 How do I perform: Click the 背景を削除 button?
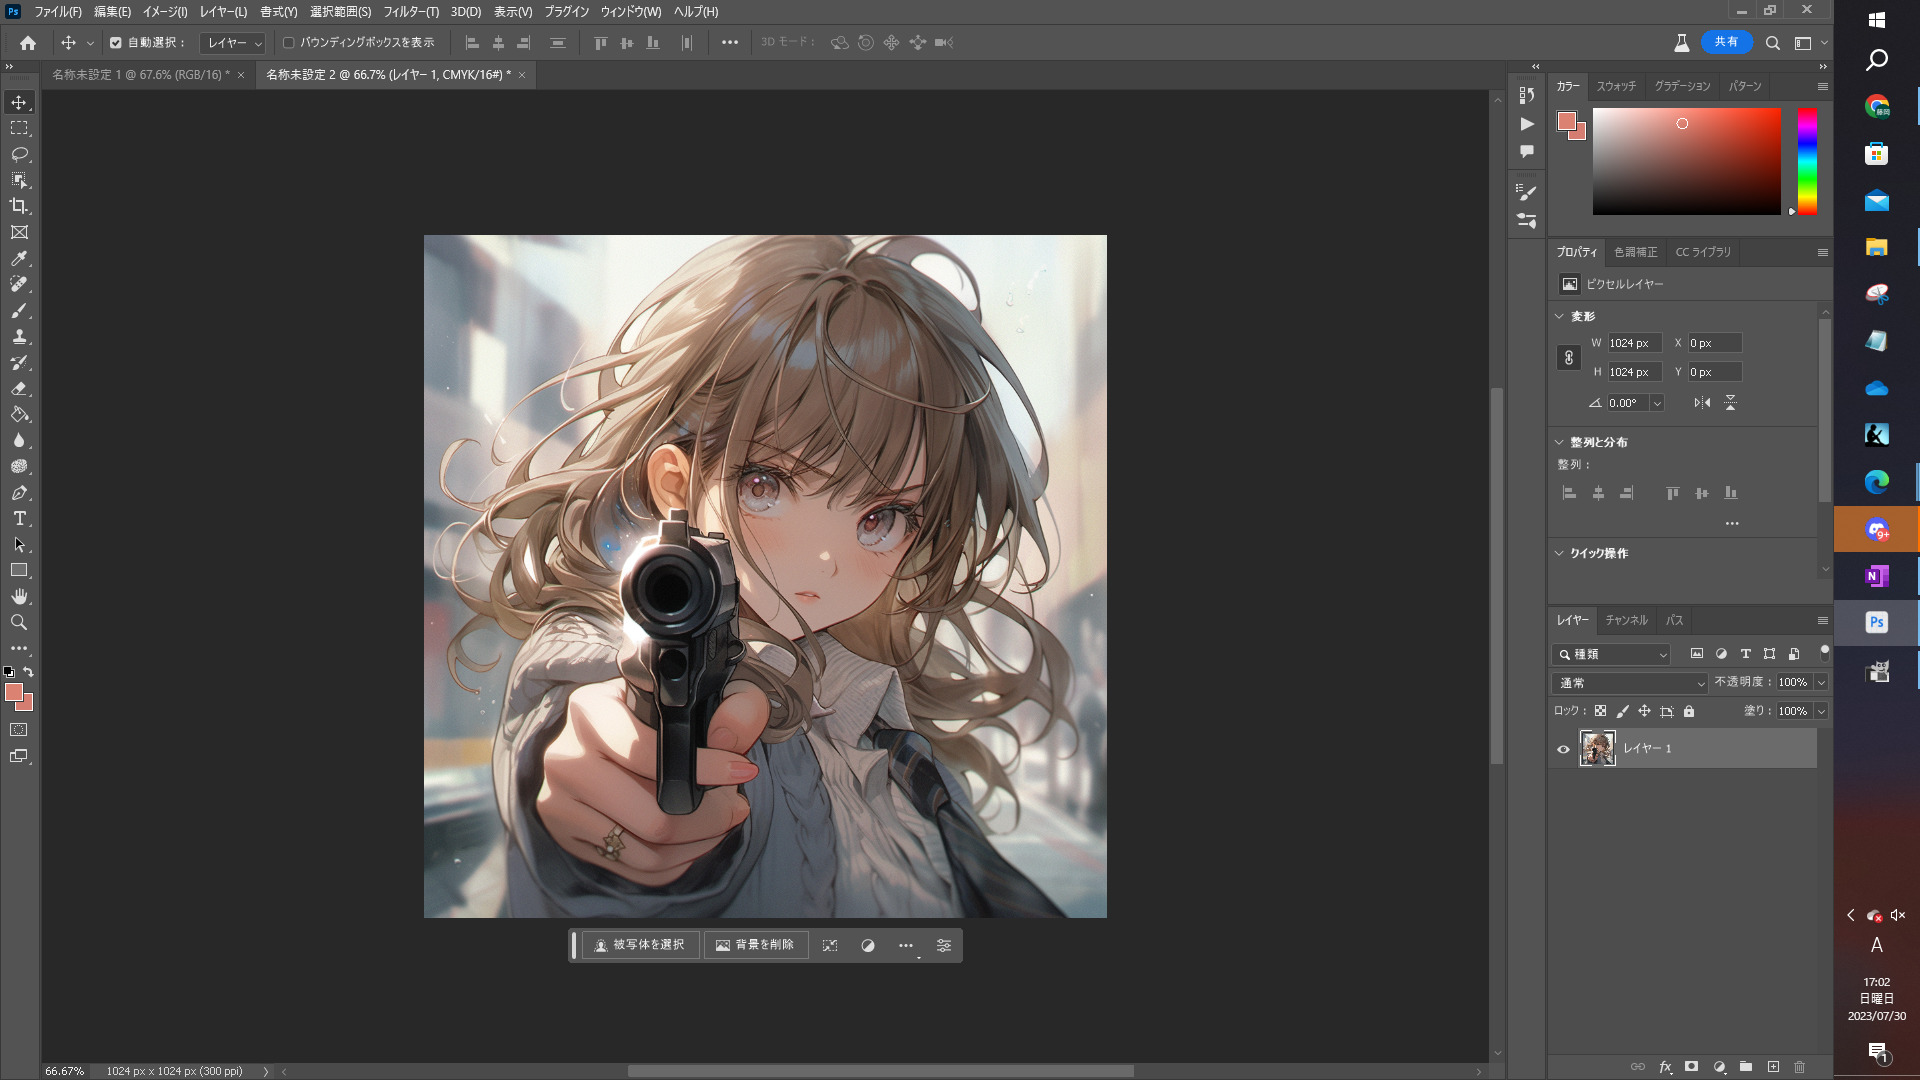pyautogui.click(x=755, y=945)
